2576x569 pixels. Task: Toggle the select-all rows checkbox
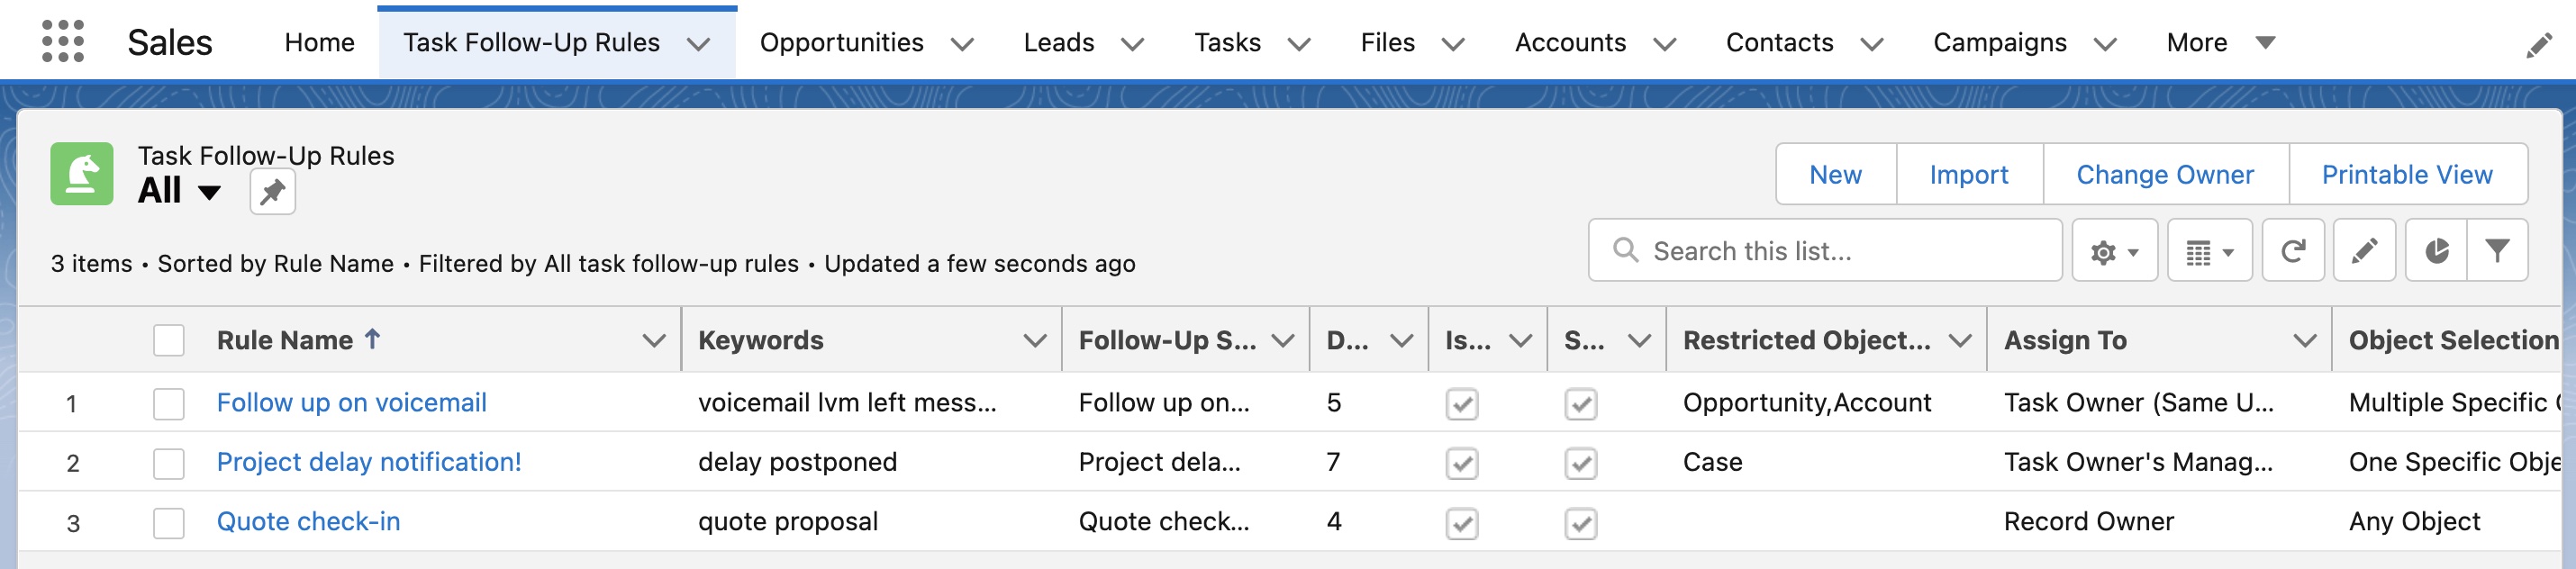click(x=169, y=341)
